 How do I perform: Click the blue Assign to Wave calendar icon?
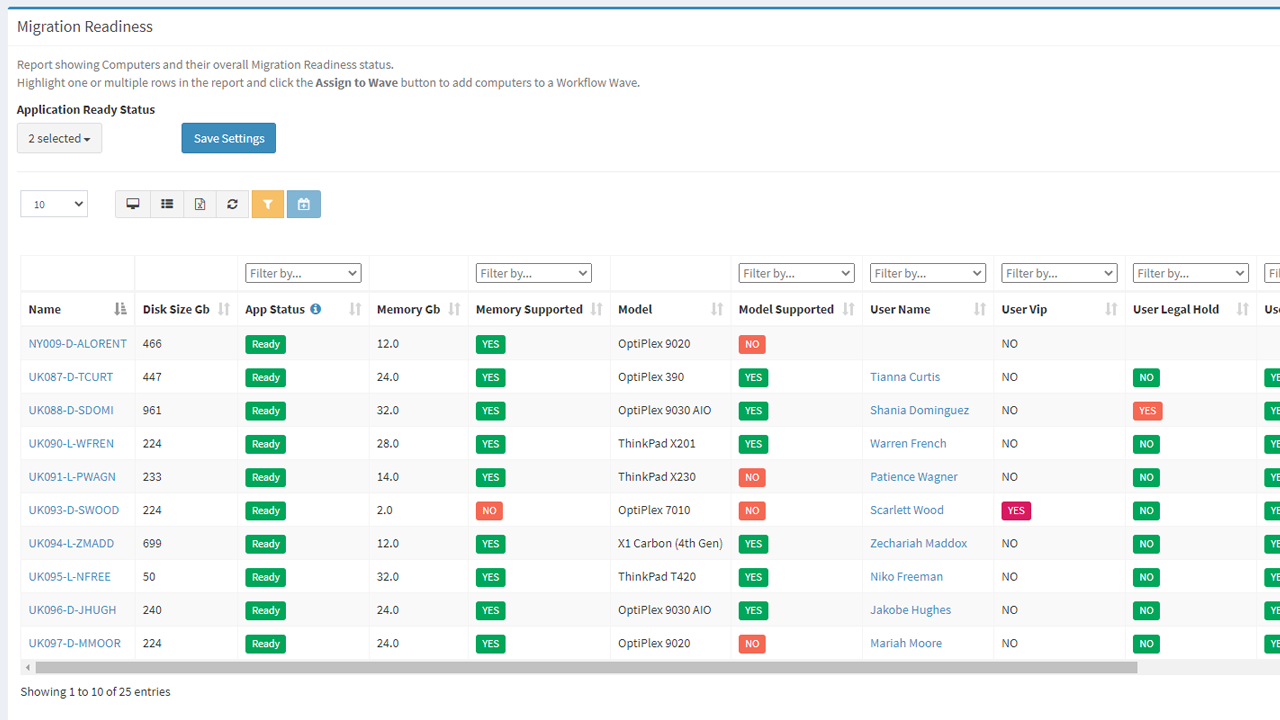[304, 204]
